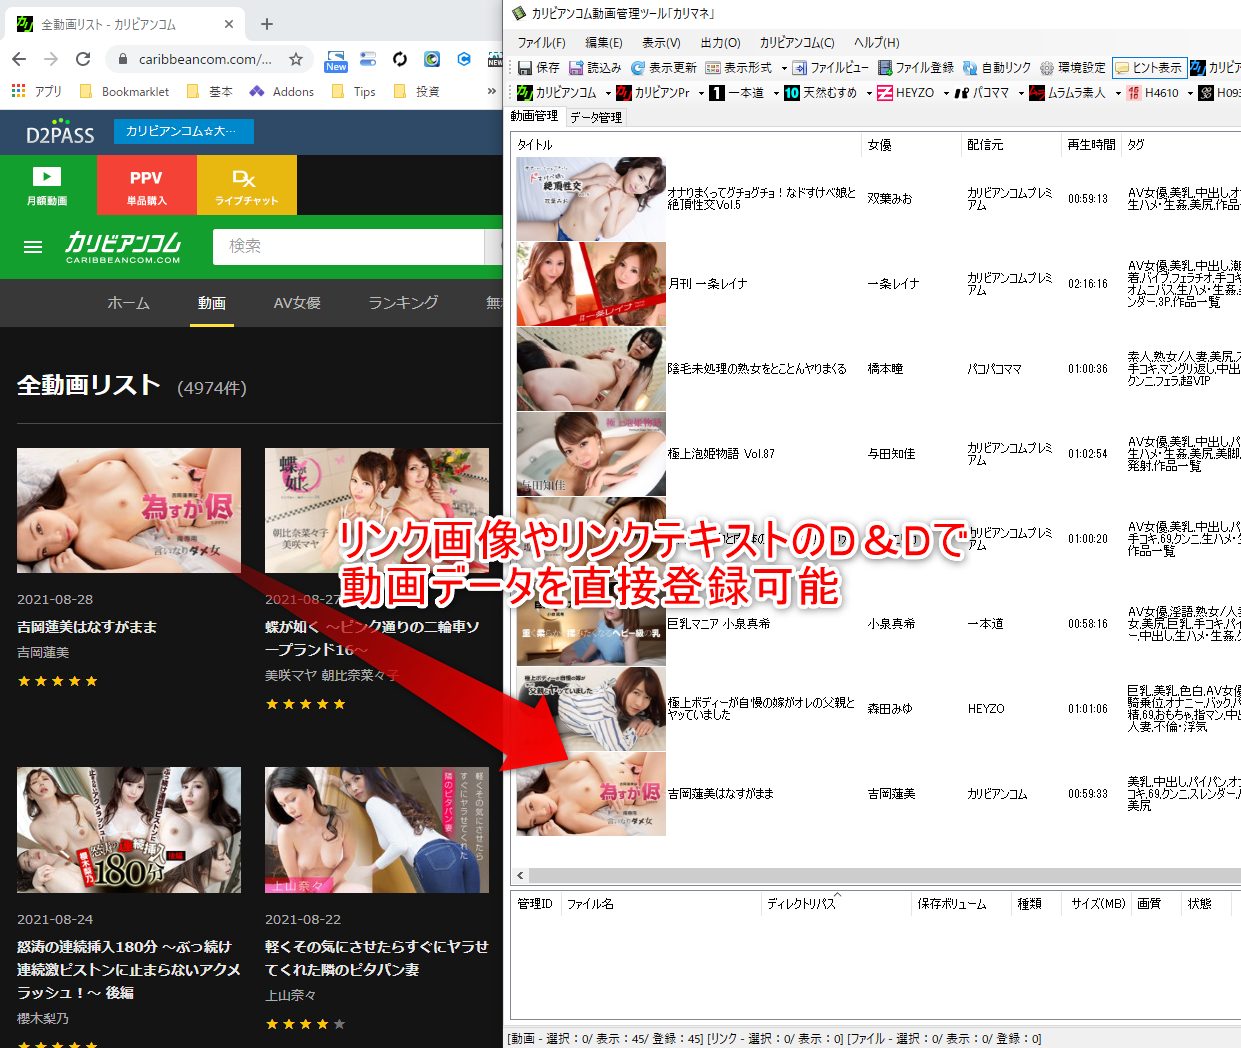Image resolution: width=1241 pixels, height=1048 pixels.
Task: Sort list by 配信元 column header
Action: [x=1010, y=145]
